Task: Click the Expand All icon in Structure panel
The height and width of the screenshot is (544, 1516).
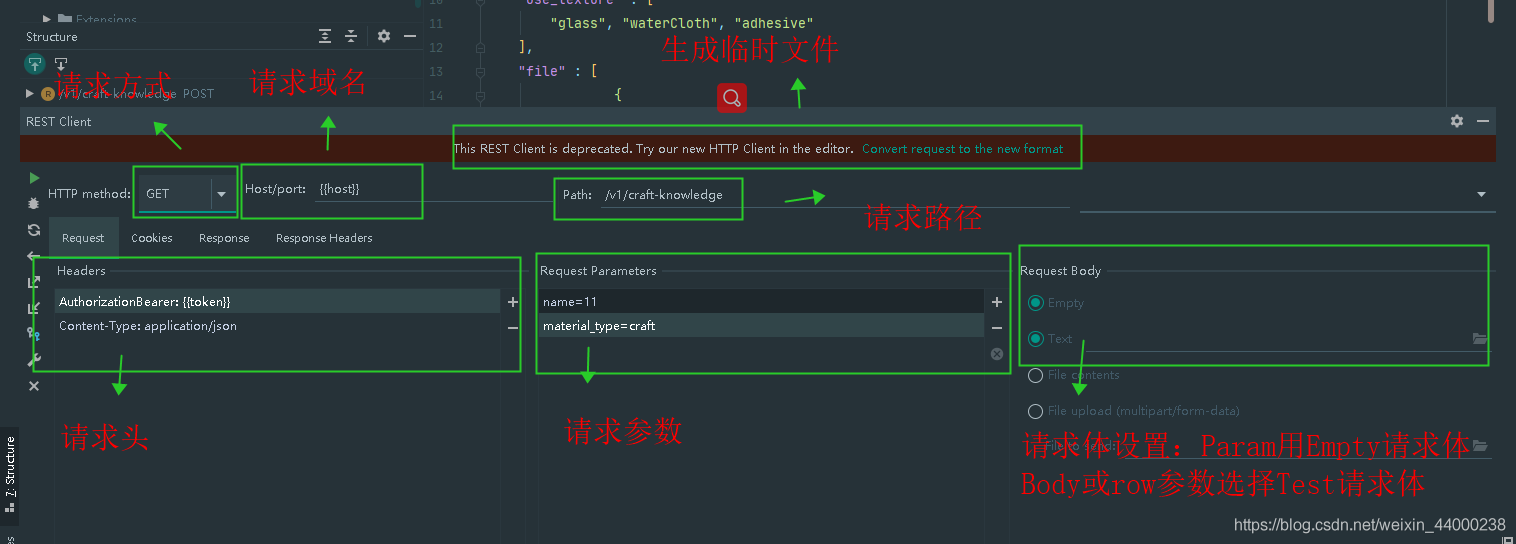Action: 325,36
